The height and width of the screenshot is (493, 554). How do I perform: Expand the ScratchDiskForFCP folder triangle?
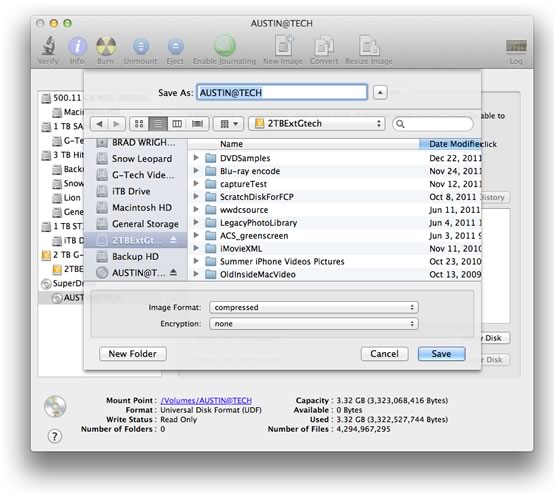point(196,196)
